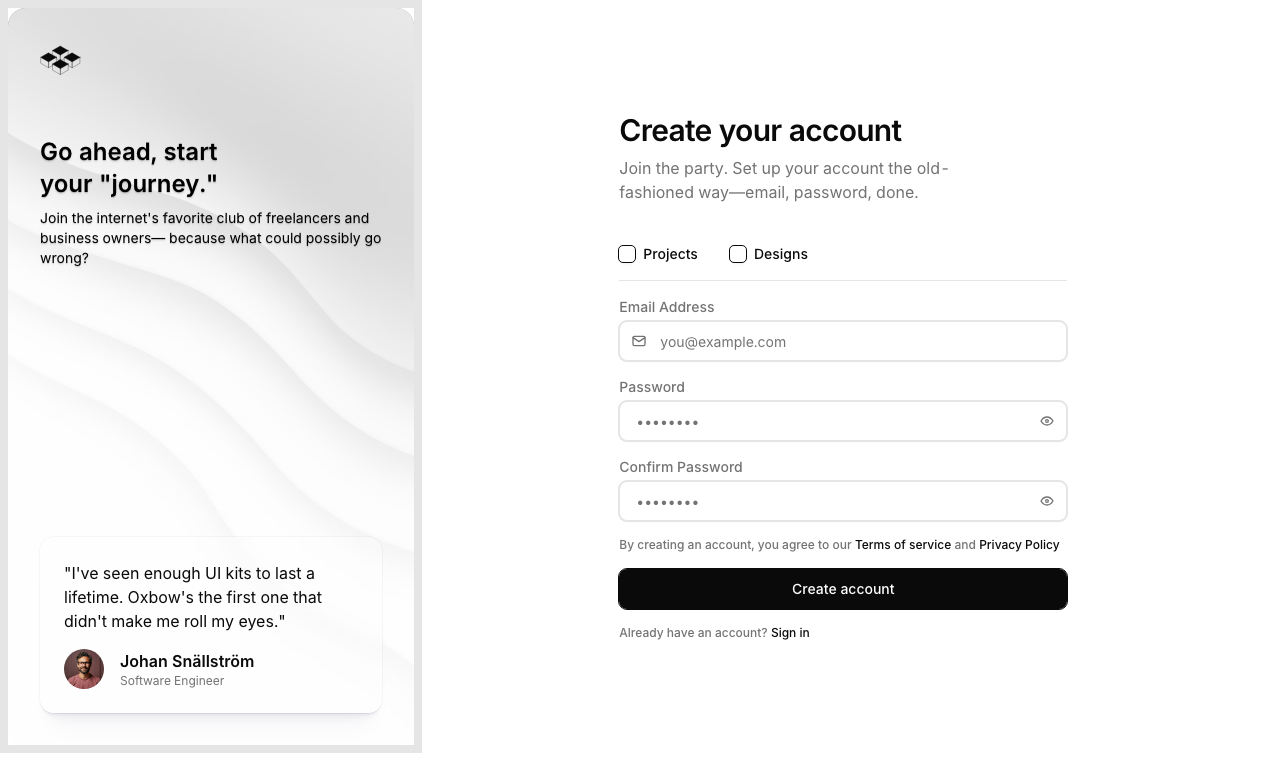The height and width of the screenshot is (769, 1280).
Task: Click the Oxbow logo icon
Action: [60, 60]
